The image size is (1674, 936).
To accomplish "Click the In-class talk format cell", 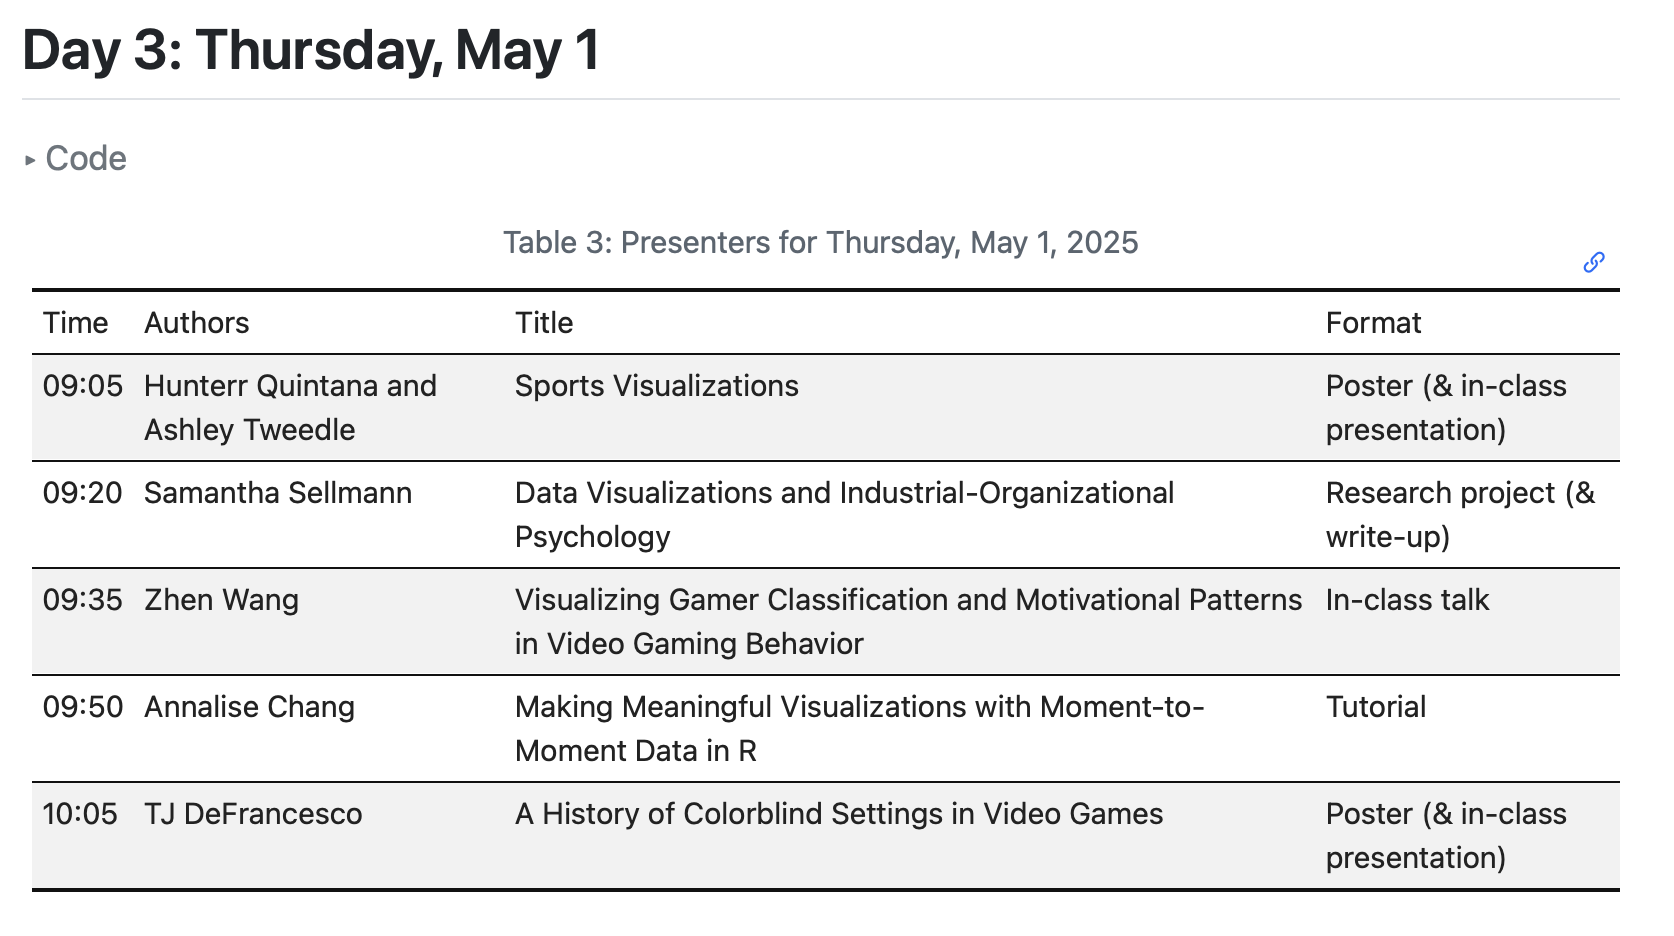I will [1407, 600].
